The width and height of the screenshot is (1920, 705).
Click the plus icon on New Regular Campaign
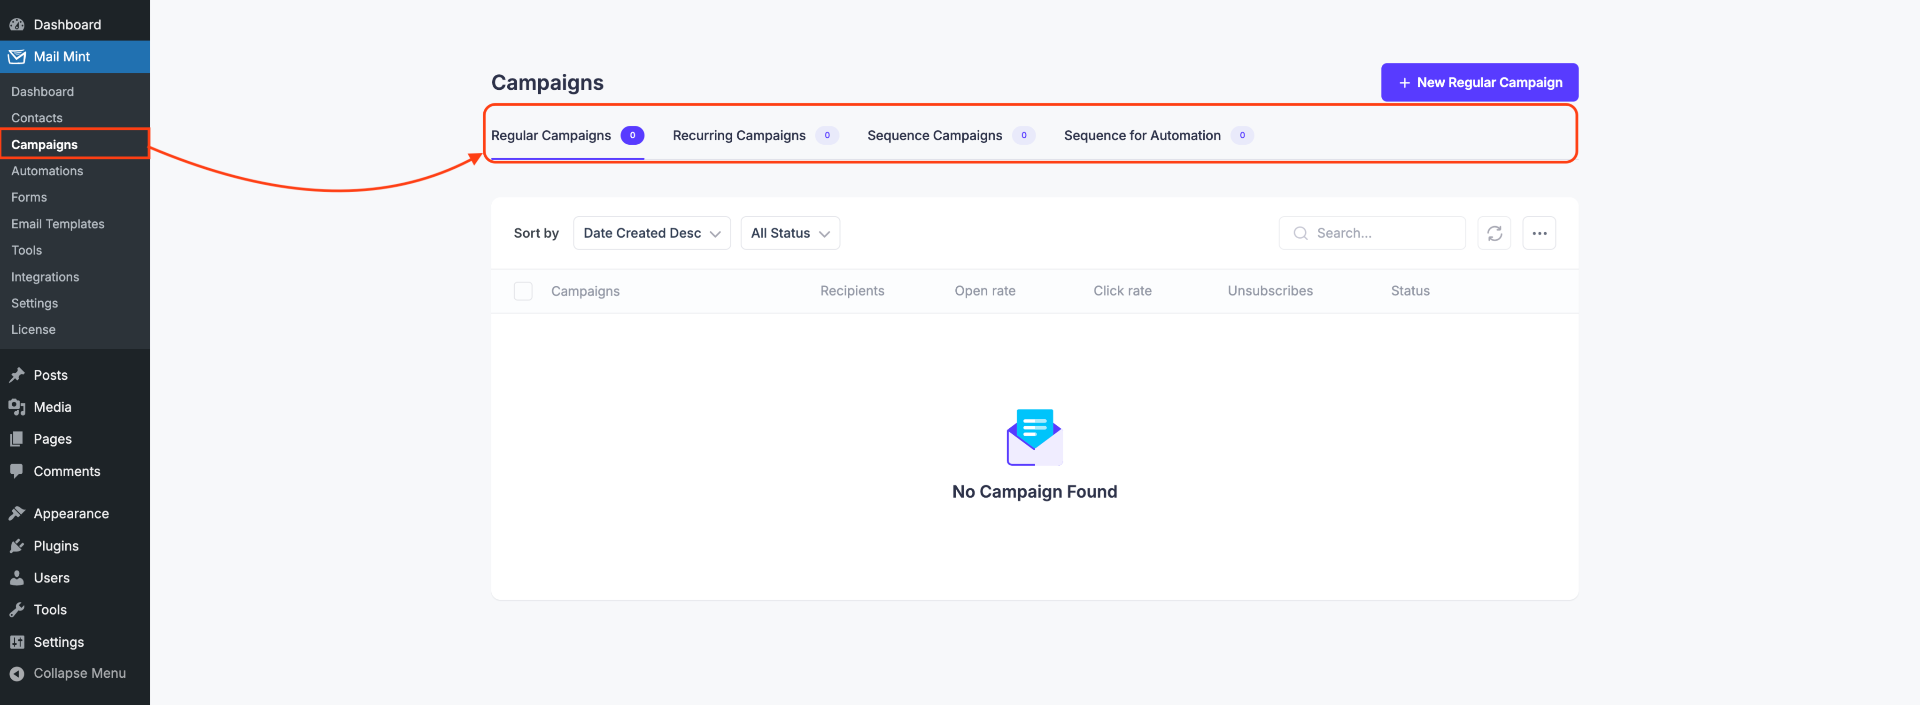(x=1405, y=83)
